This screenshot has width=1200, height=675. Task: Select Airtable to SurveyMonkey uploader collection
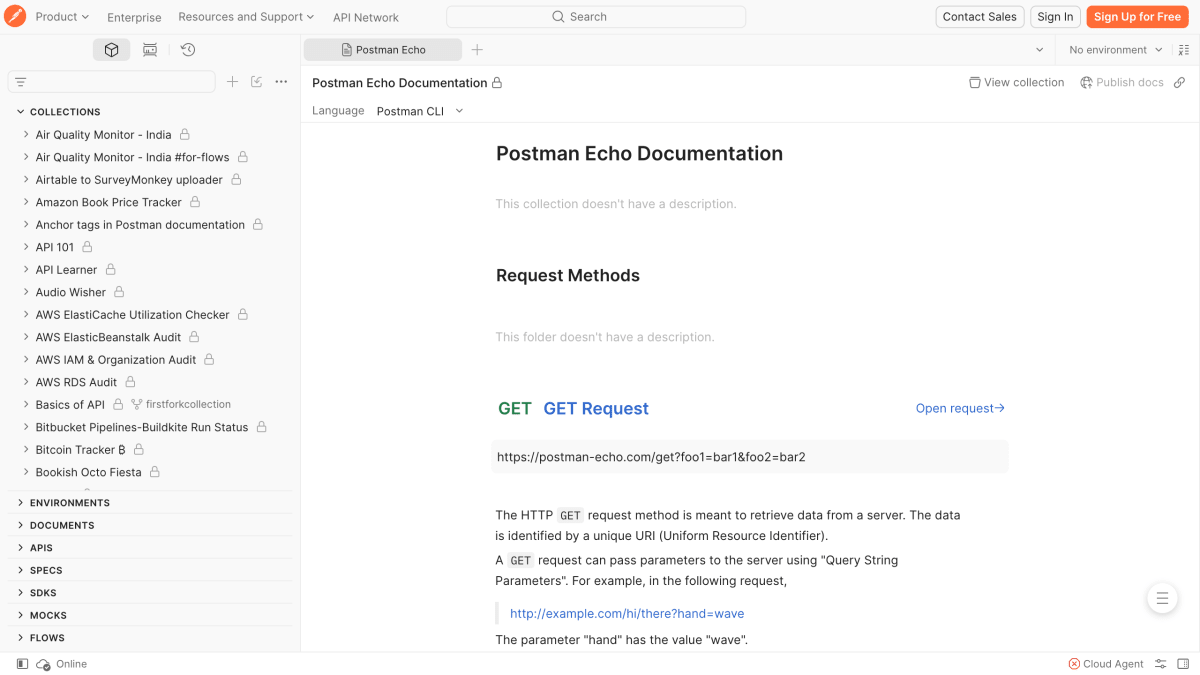tap(129, 180)
